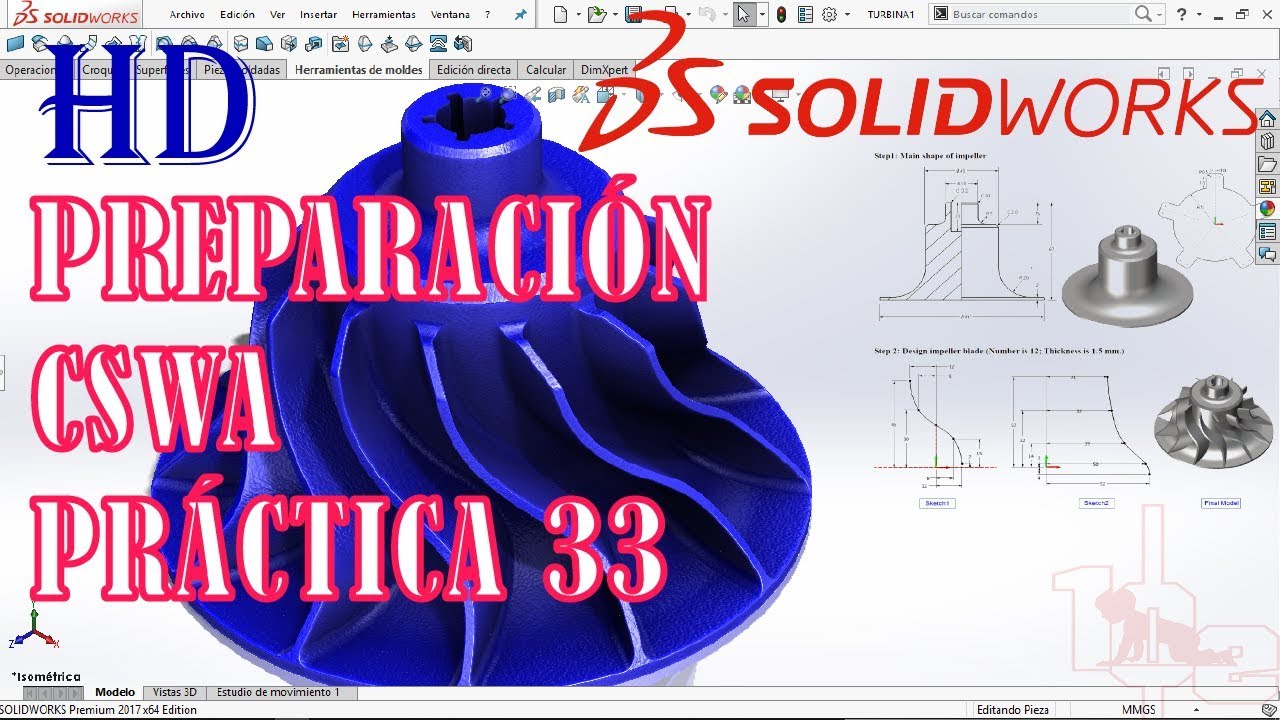Click the Draft analysis icon

tap(163, 44)
